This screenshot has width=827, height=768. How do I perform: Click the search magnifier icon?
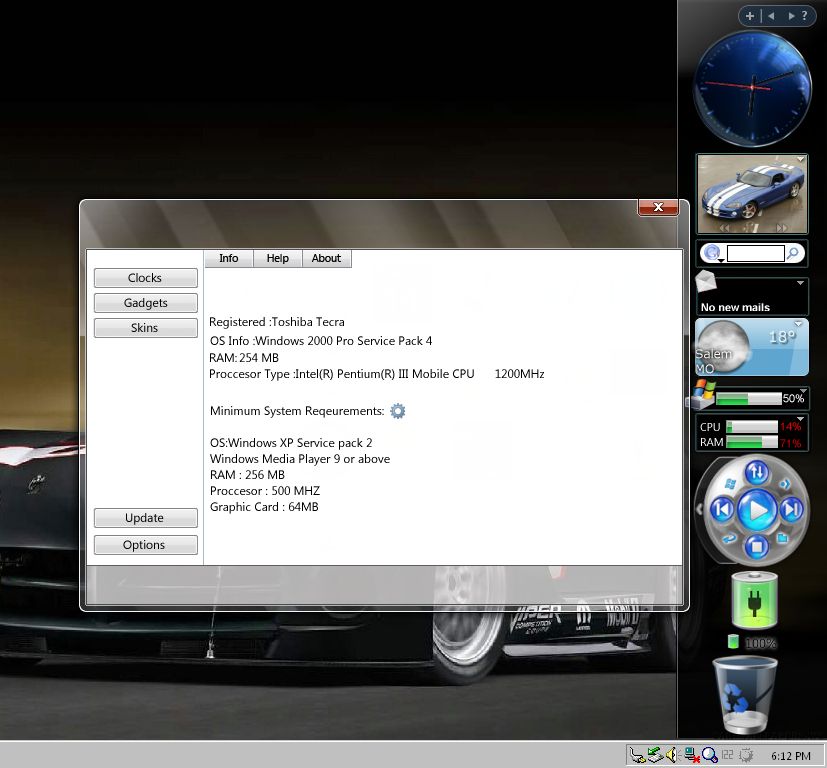pos(794,254)
